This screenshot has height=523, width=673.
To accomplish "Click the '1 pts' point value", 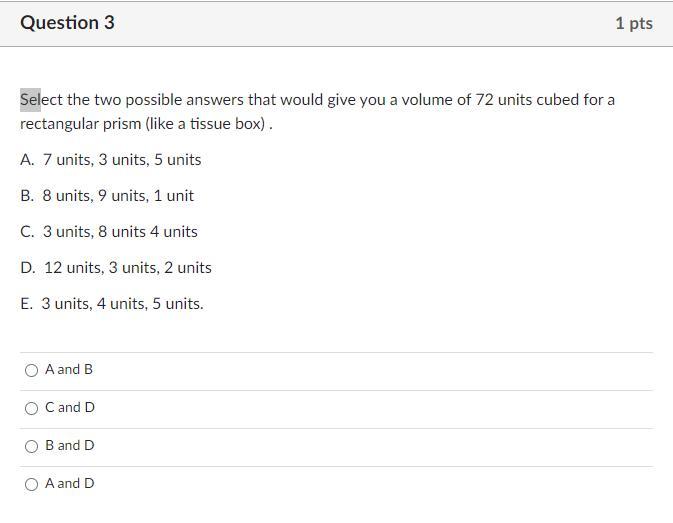I will point(634,23).
